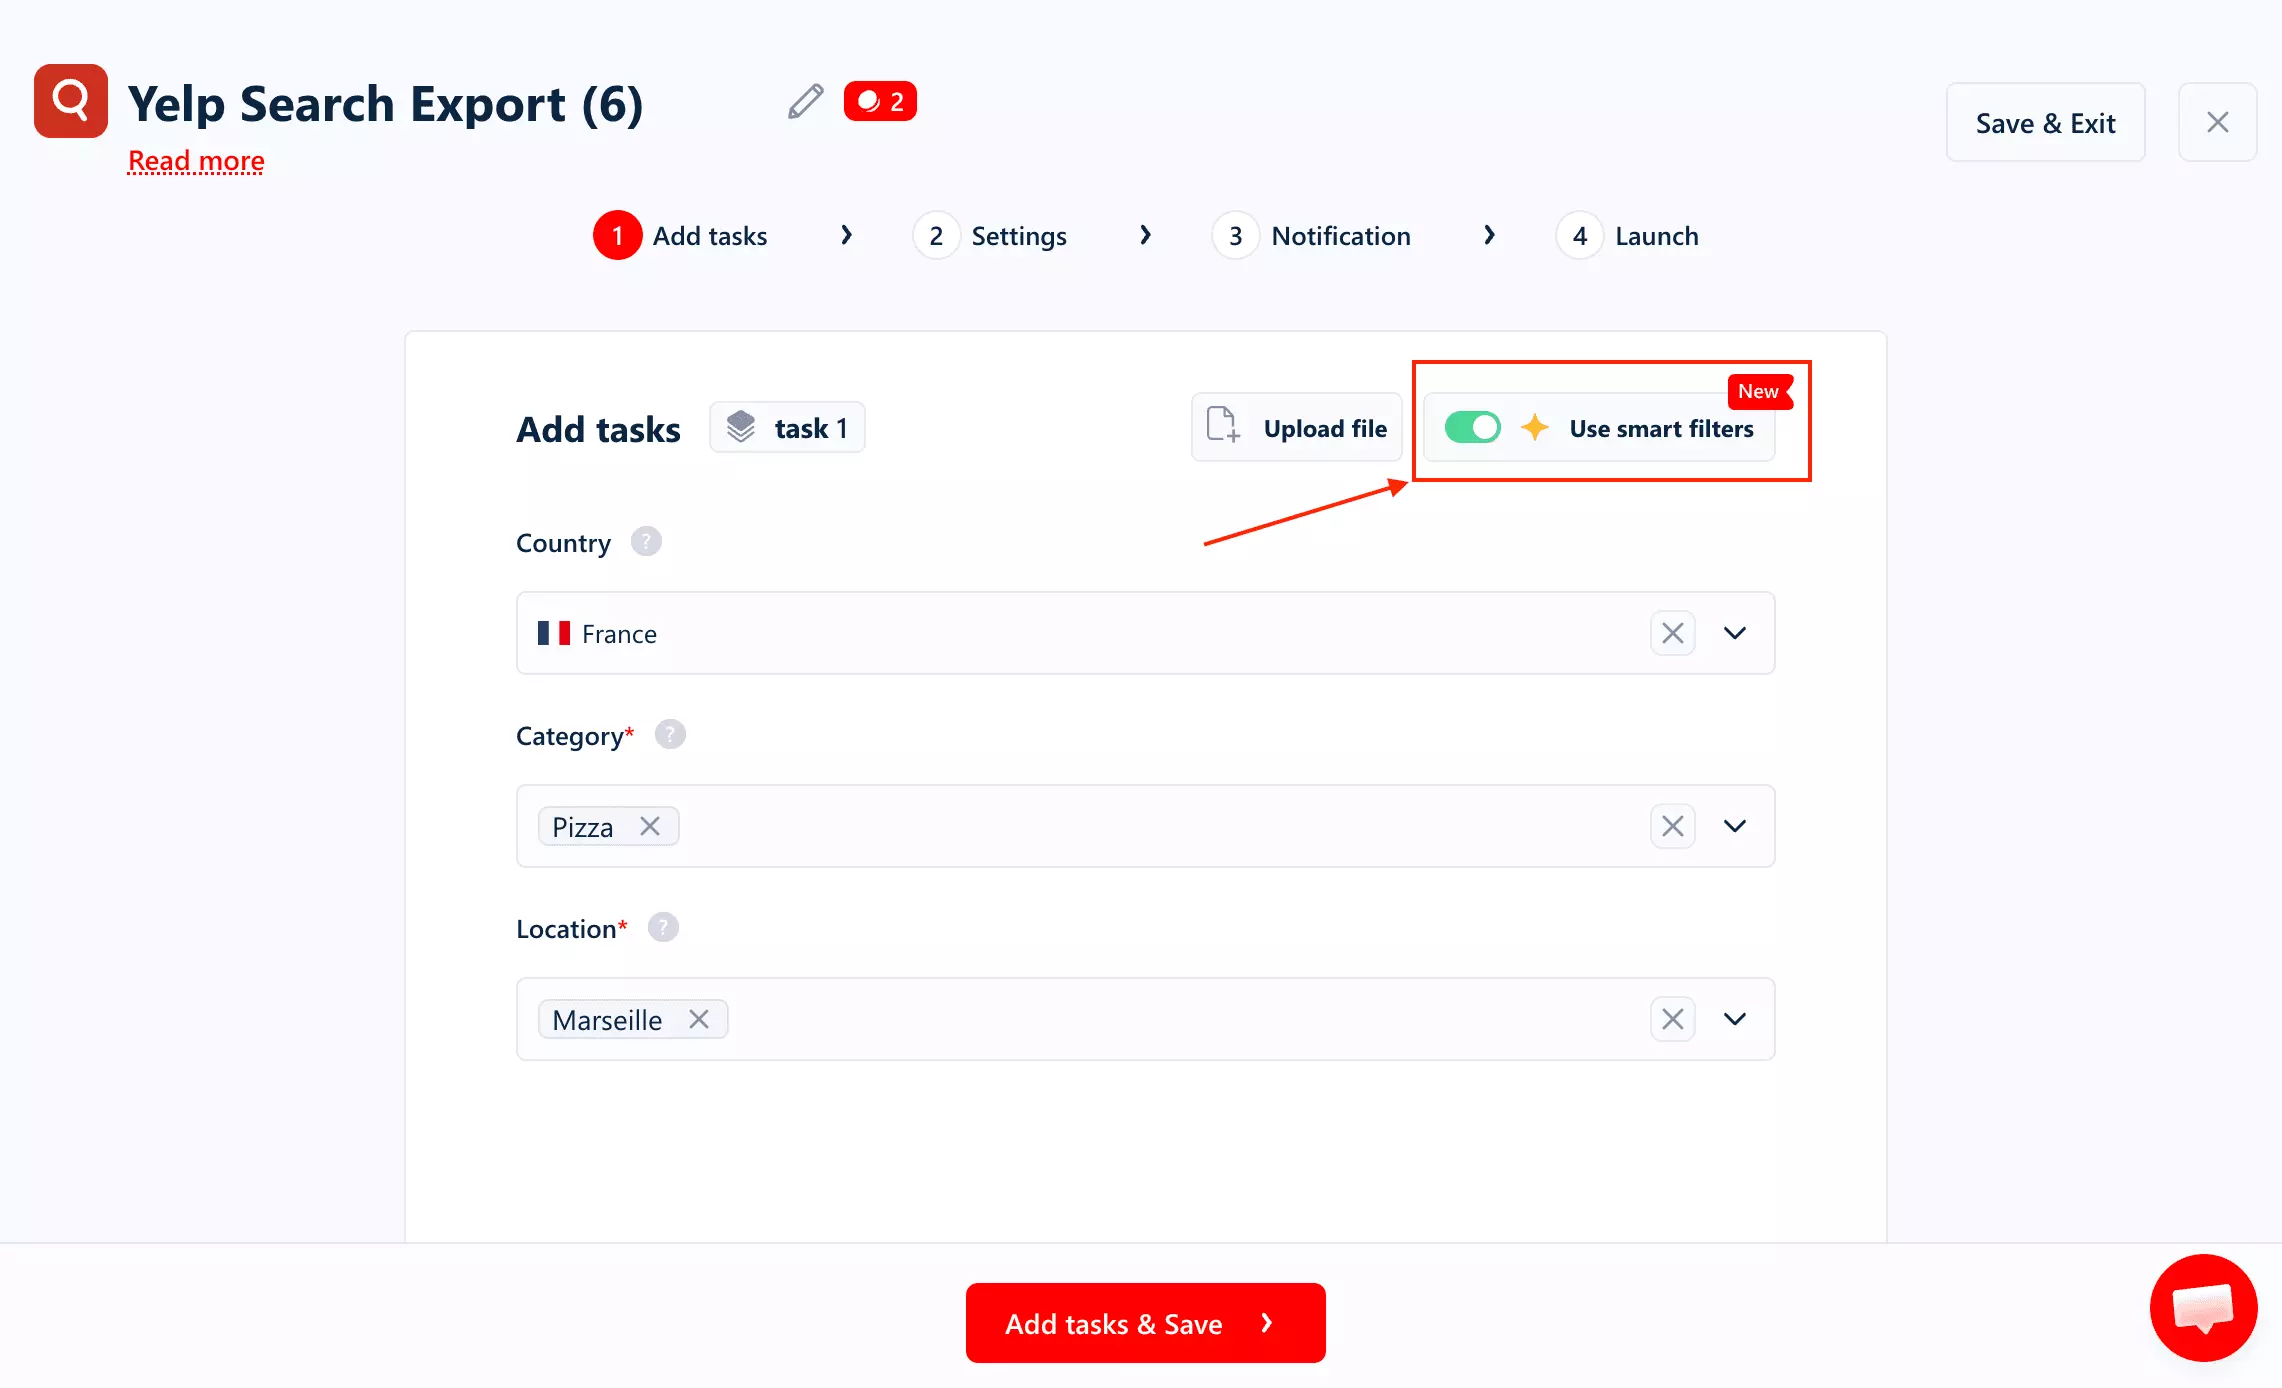Open the live chat bubble
This screenshot has width=2282, height=1388.
pos(2204,1308)
